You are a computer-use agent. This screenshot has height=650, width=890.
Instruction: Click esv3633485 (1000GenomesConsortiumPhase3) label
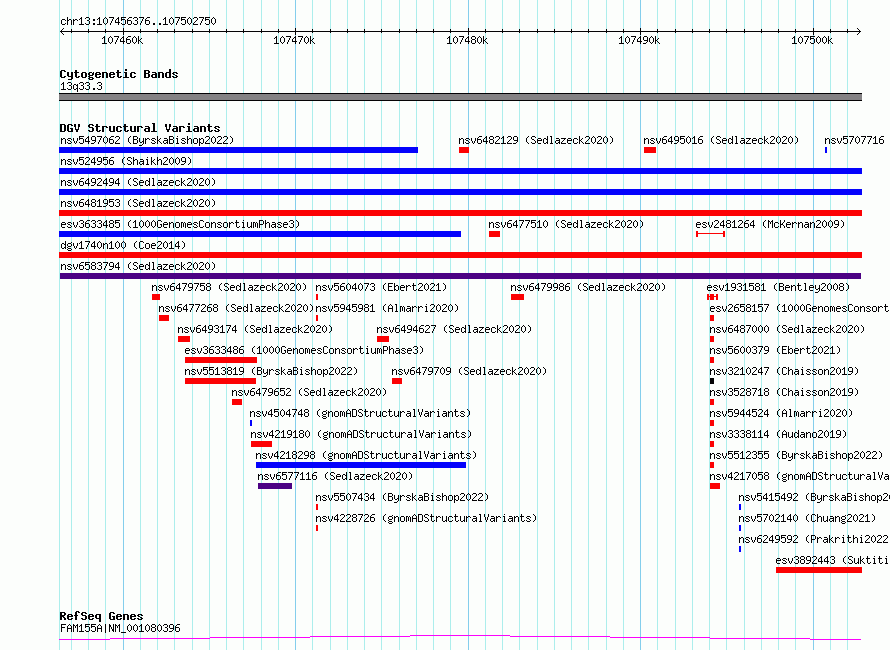click(x=180, y=224)
